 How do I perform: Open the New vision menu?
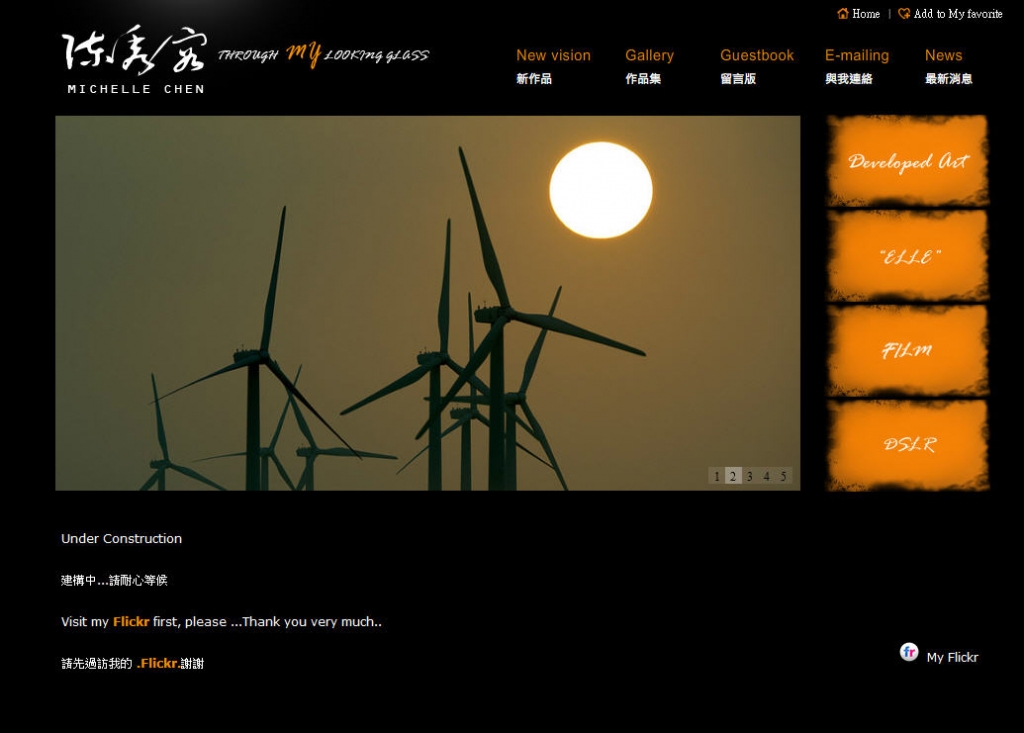pyautogui.click(x=553, y=56)
